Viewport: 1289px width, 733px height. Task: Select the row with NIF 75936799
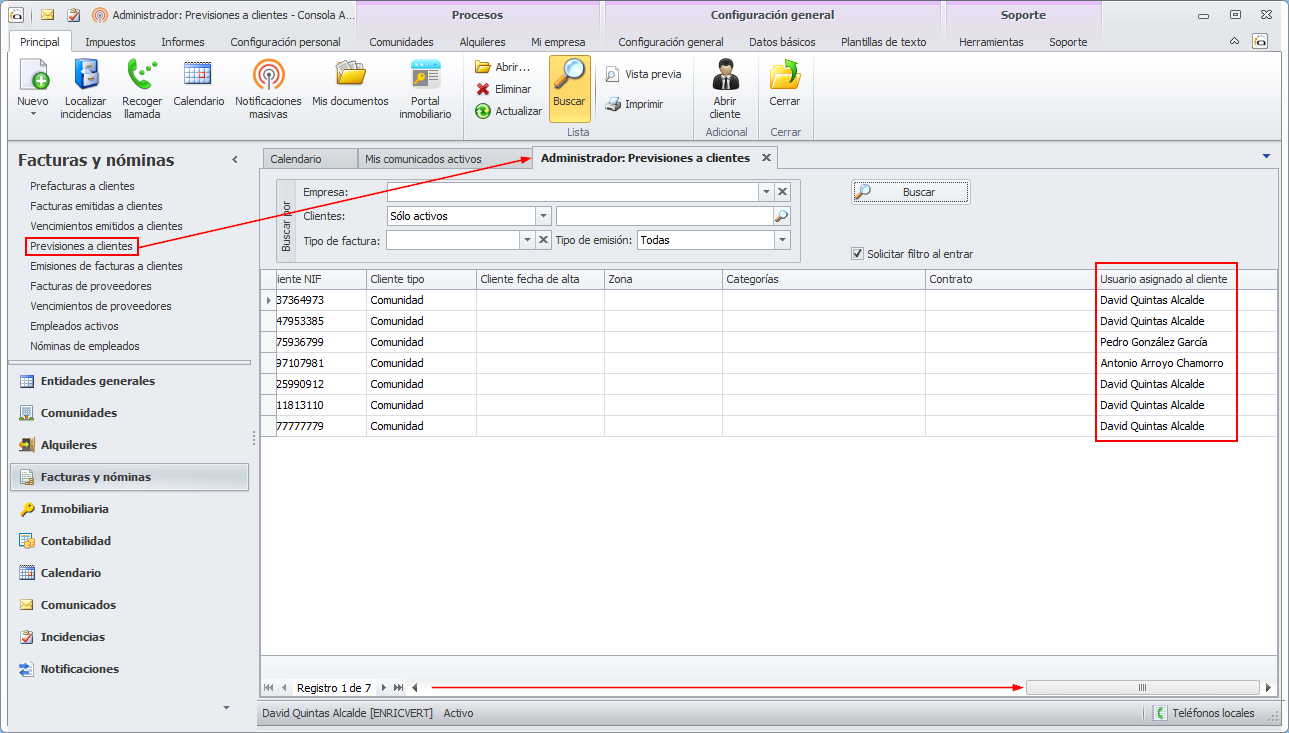tap(768, 342)
